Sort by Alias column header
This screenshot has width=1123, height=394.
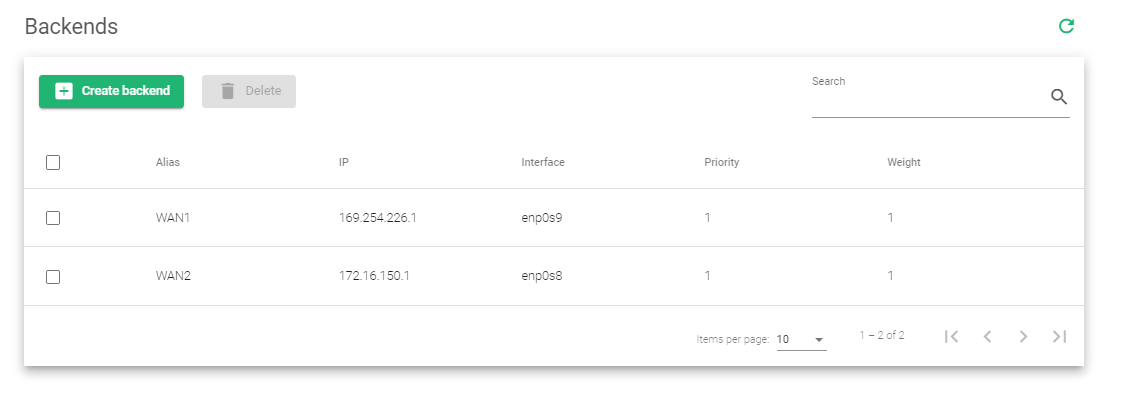168,163
